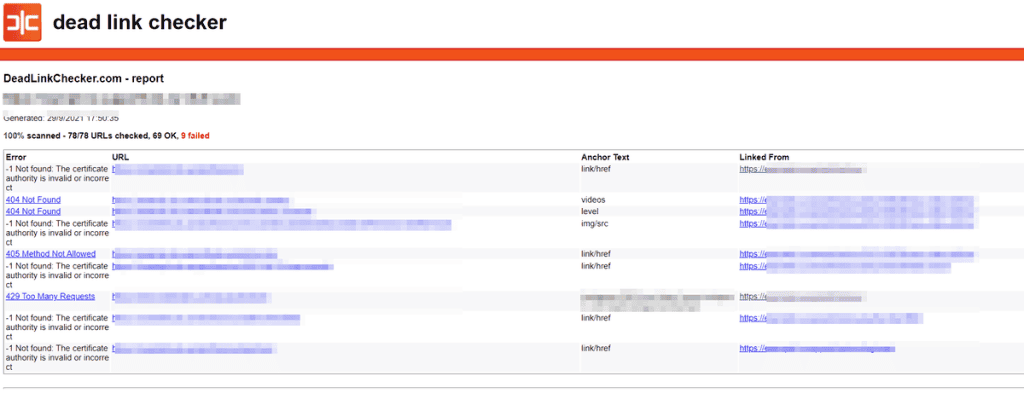Open the blurred URL in the videos row
Image resolution: width=1024 pixels, height=399 pixels.
(200, 200)
